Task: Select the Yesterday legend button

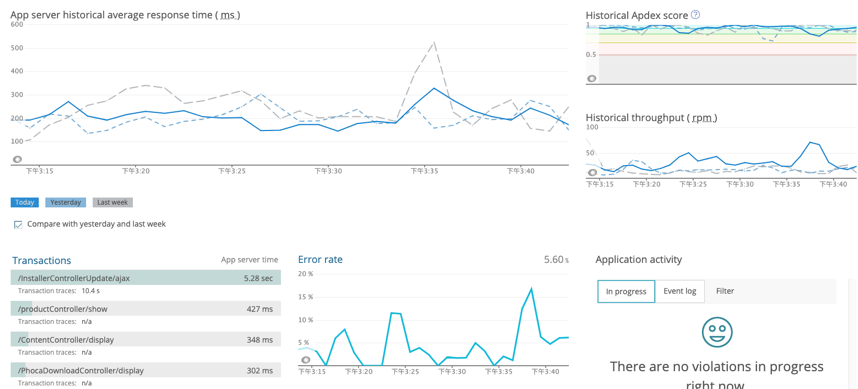Action: pyautogui.click(x=66, y=202)
